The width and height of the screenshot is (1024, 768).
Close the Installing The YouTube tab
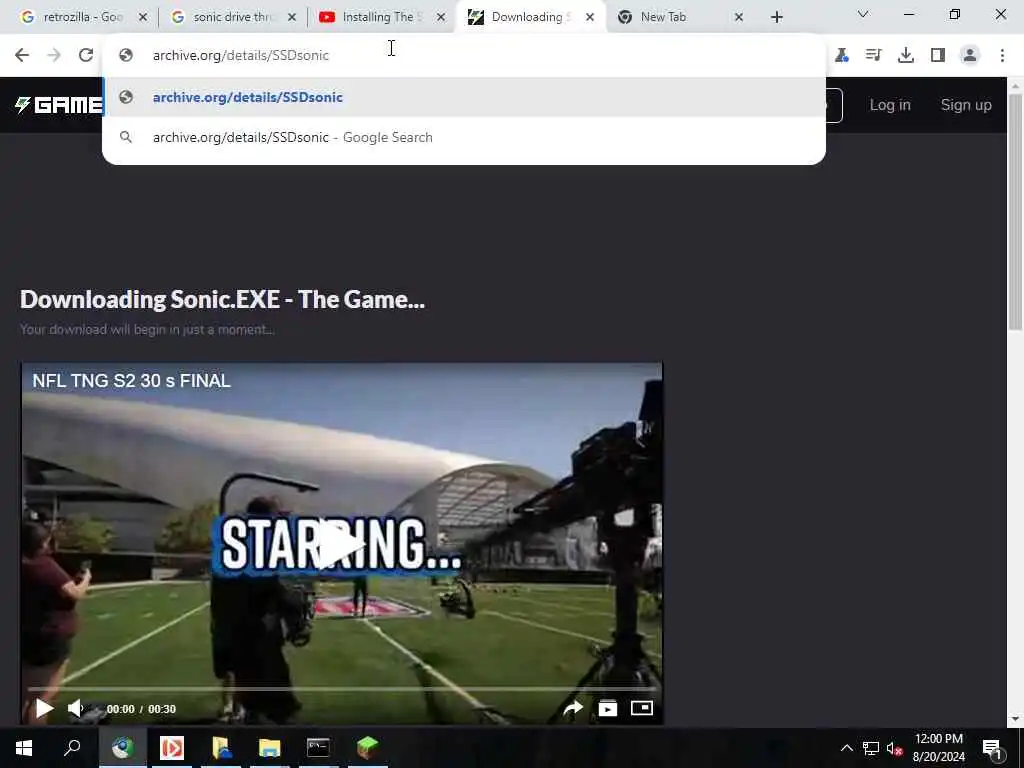point(441,18)
